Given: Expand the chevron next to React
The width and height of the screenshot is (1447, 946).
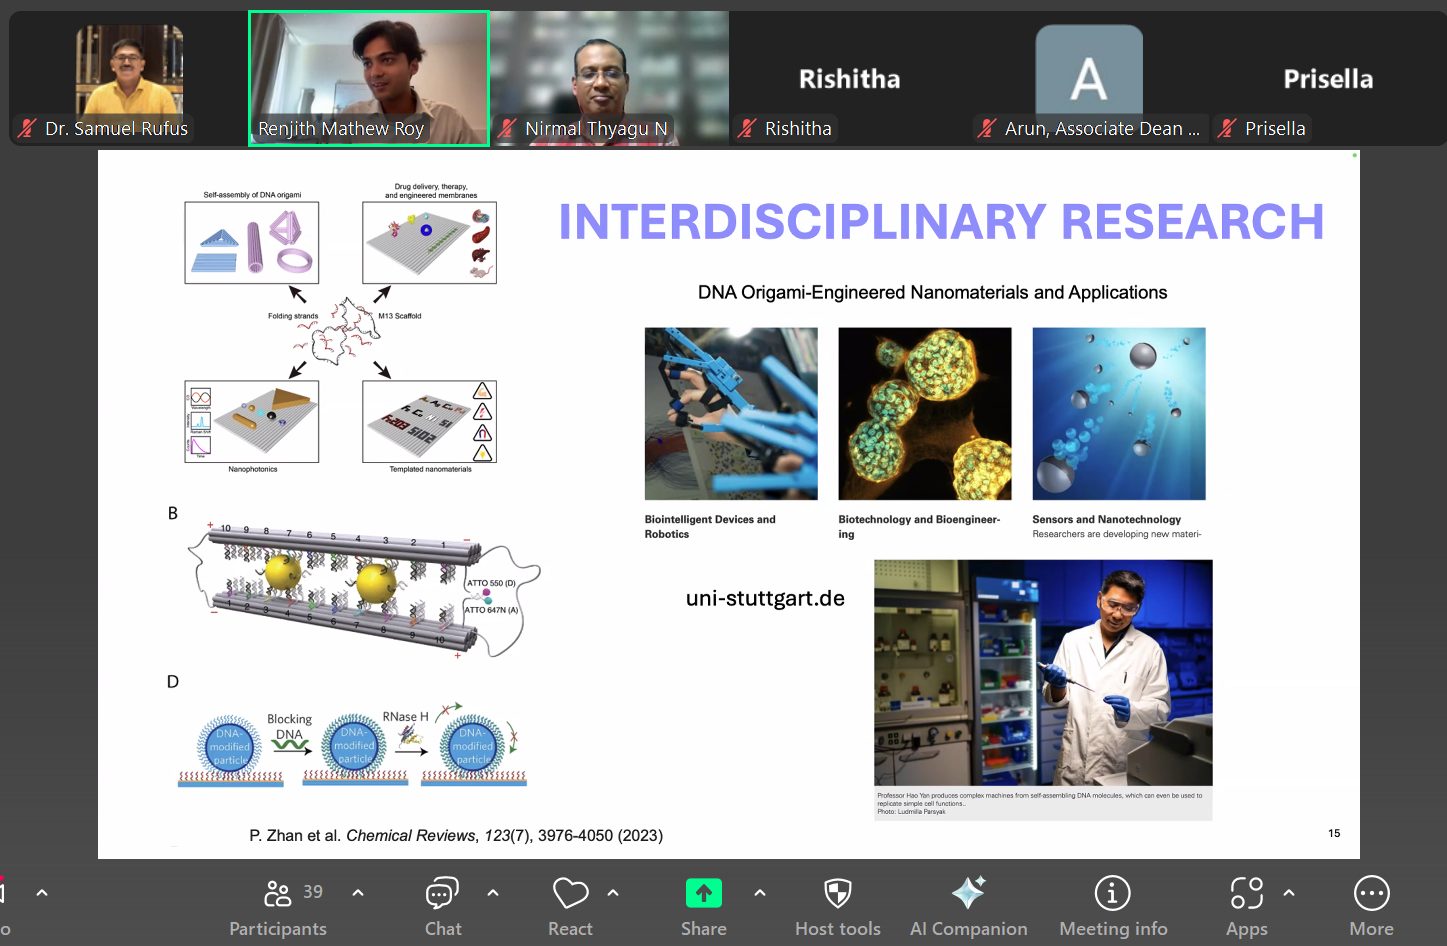Looking at the screenshot, I should [613, 893].
